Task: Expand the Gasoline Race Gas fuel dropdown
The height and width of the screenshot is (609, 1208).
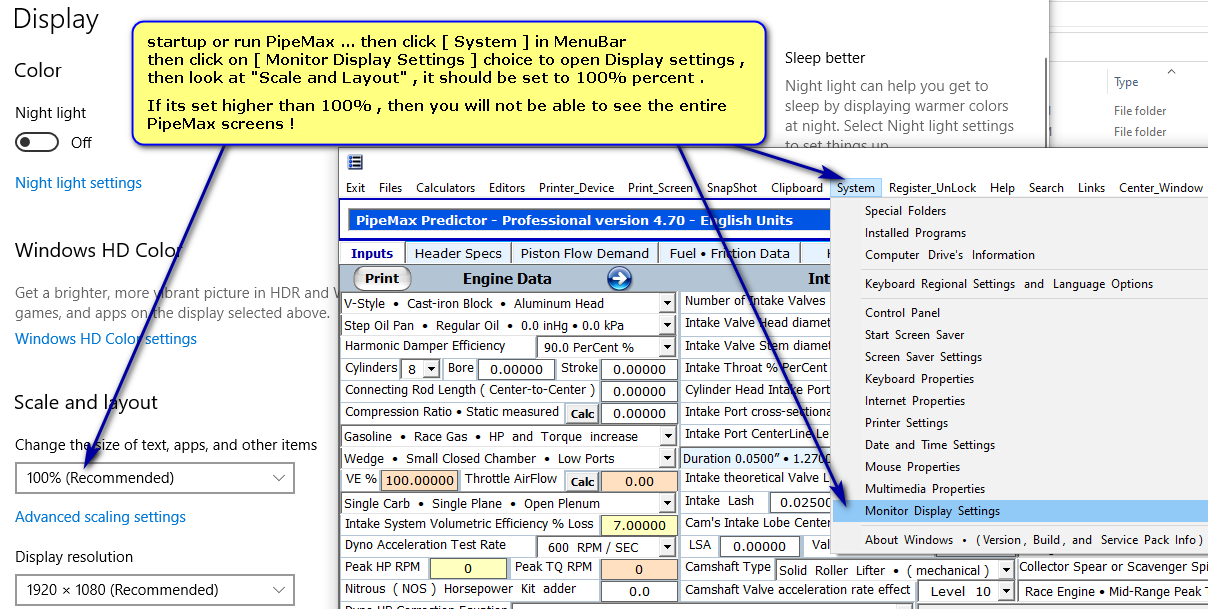Action: click(x=667, y=436)
